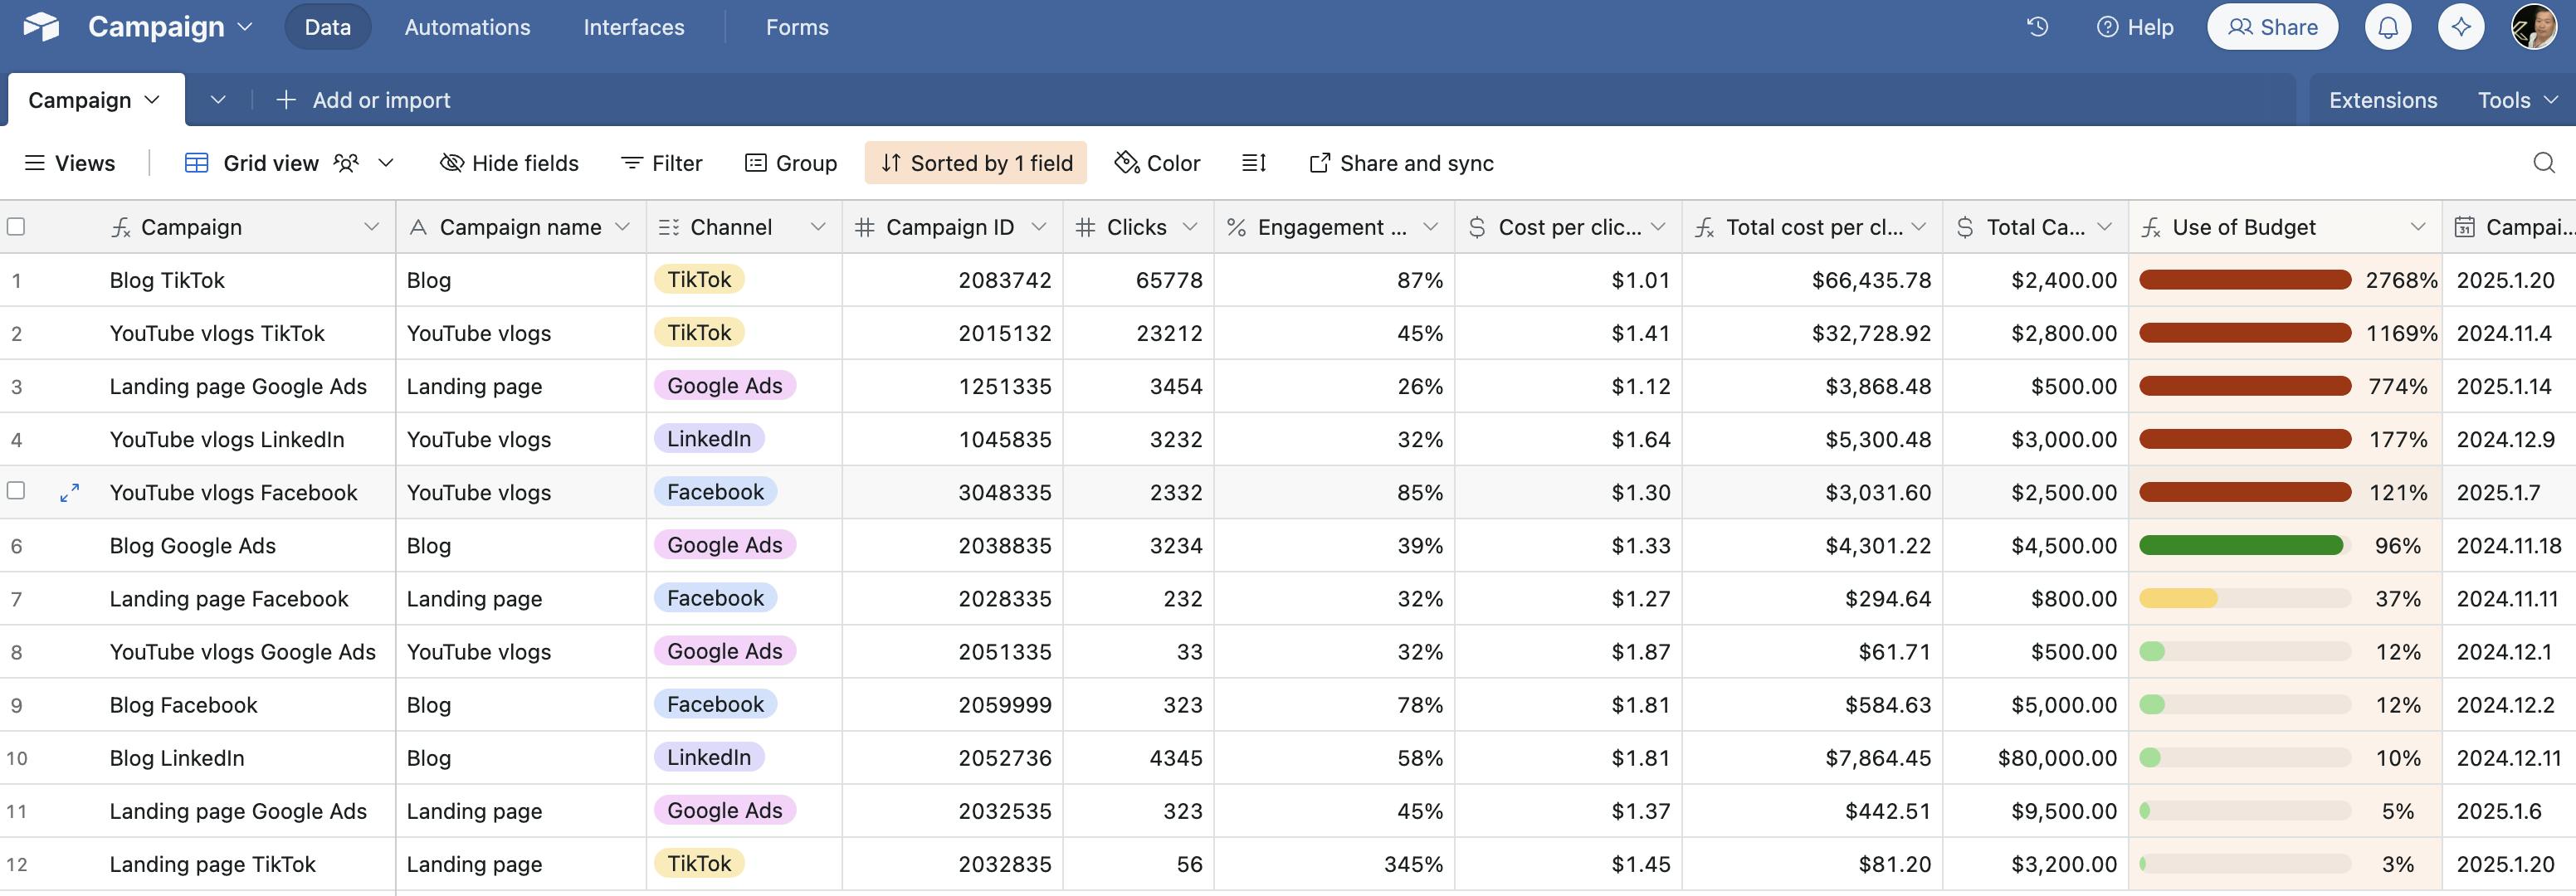
Task: Open the user profile avatar
Action: pos(2534,27)
